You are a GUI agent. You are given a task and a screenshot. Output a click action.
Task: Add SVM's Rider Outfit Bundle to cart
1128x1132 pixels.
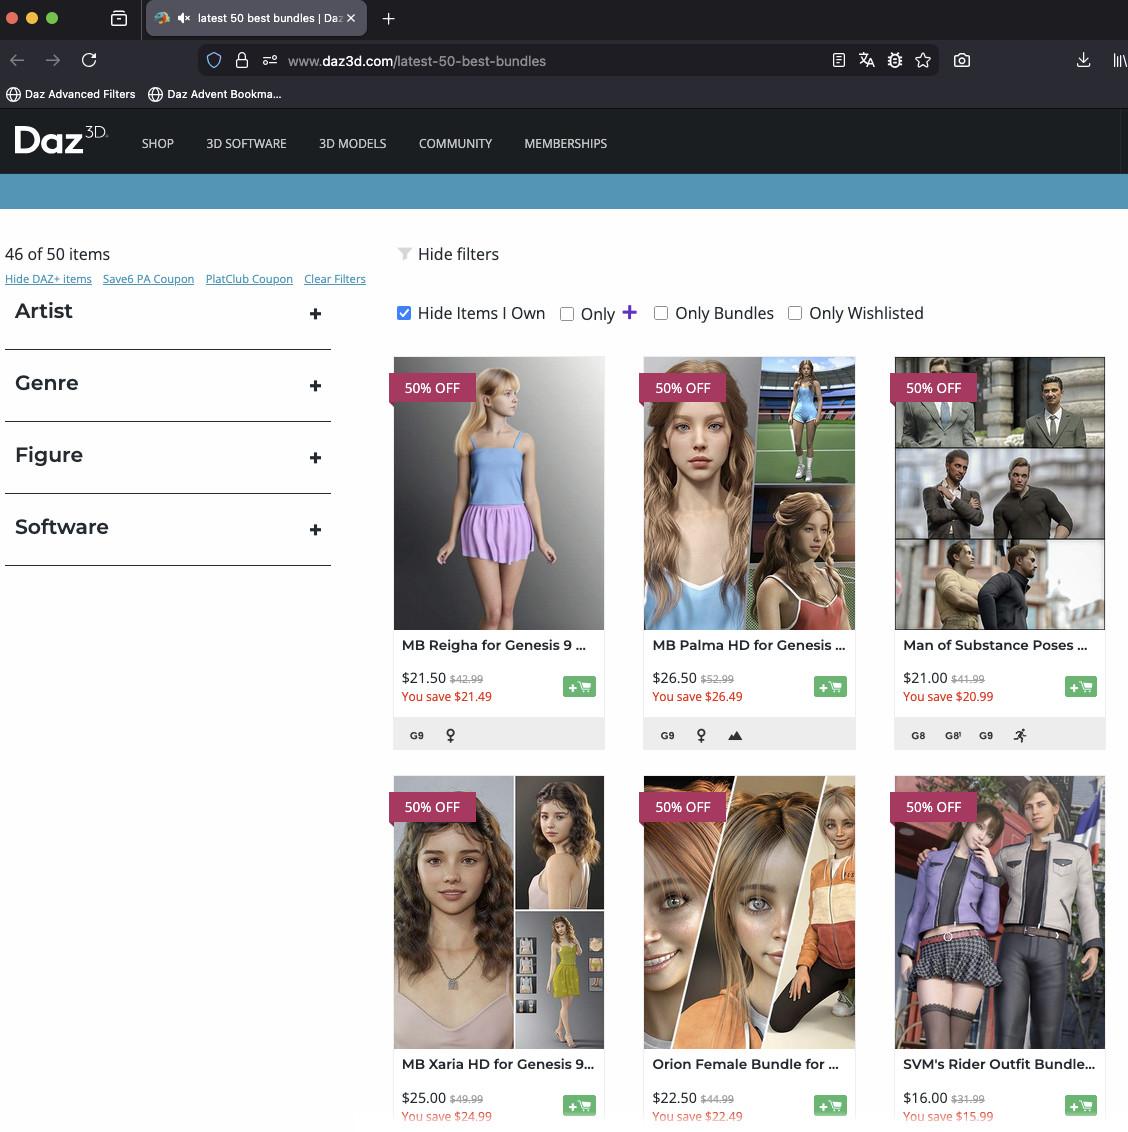coord(1080,1105)
